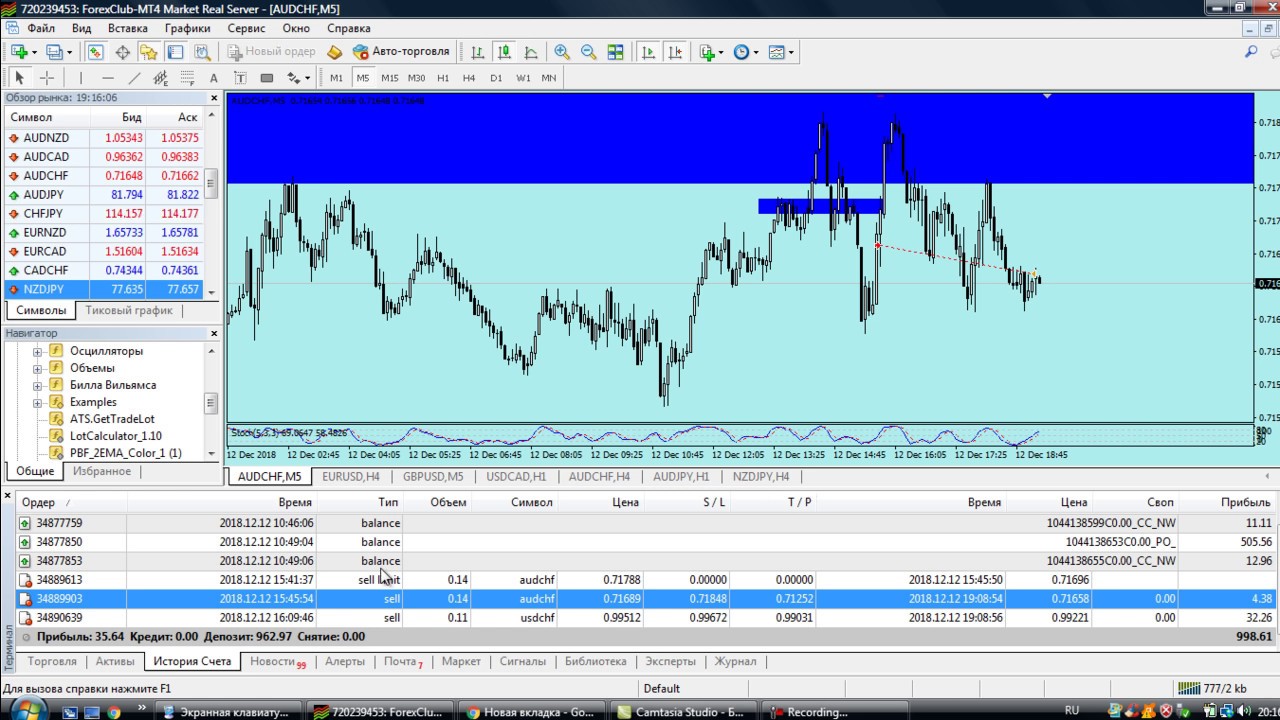Expand the Объемы tree node
The image size is (1280, 720).
(x=37, y=368)
